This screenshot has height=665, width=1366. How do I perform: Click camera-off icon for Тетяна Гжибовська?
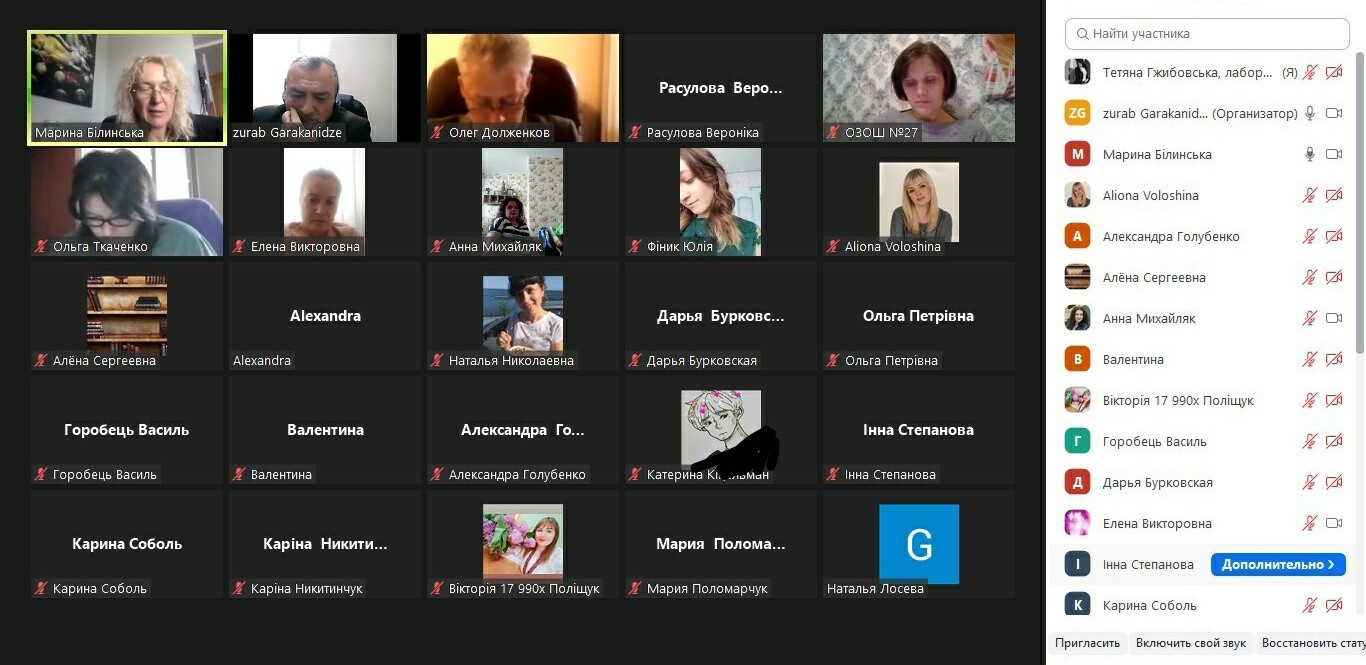(1334, 72)
